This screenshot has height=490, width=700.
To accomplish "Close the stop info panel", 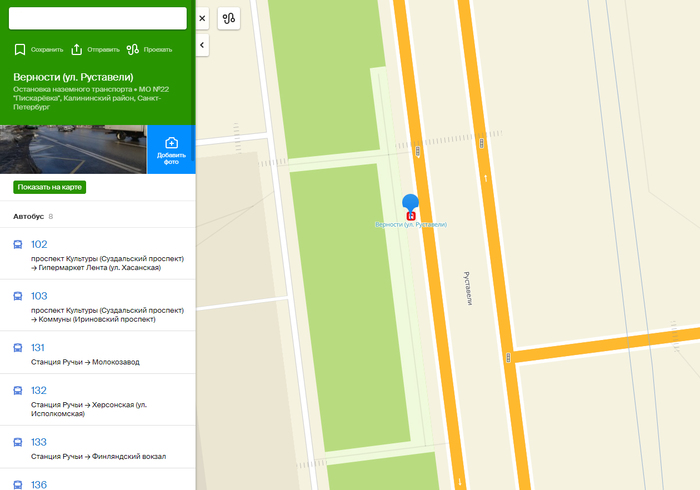I will point(202,18).
